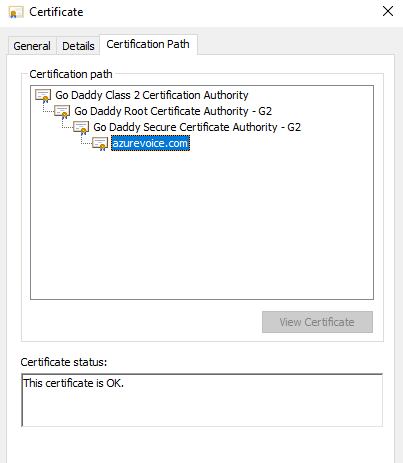Select Go Daddy Class 2 Certification Authority entry
This screenshot has height=463, width=403.
[152, 95]
